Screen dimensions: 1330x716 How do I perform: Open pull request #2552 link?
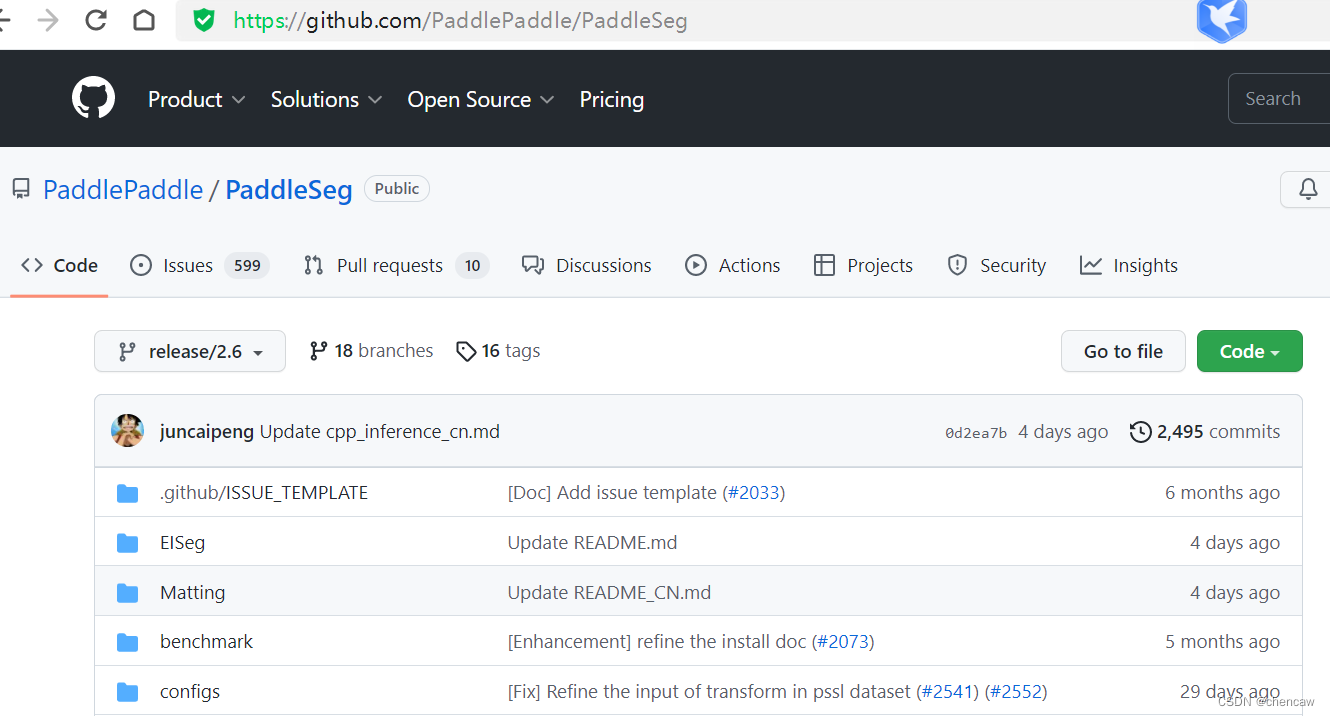[1015, 692]
